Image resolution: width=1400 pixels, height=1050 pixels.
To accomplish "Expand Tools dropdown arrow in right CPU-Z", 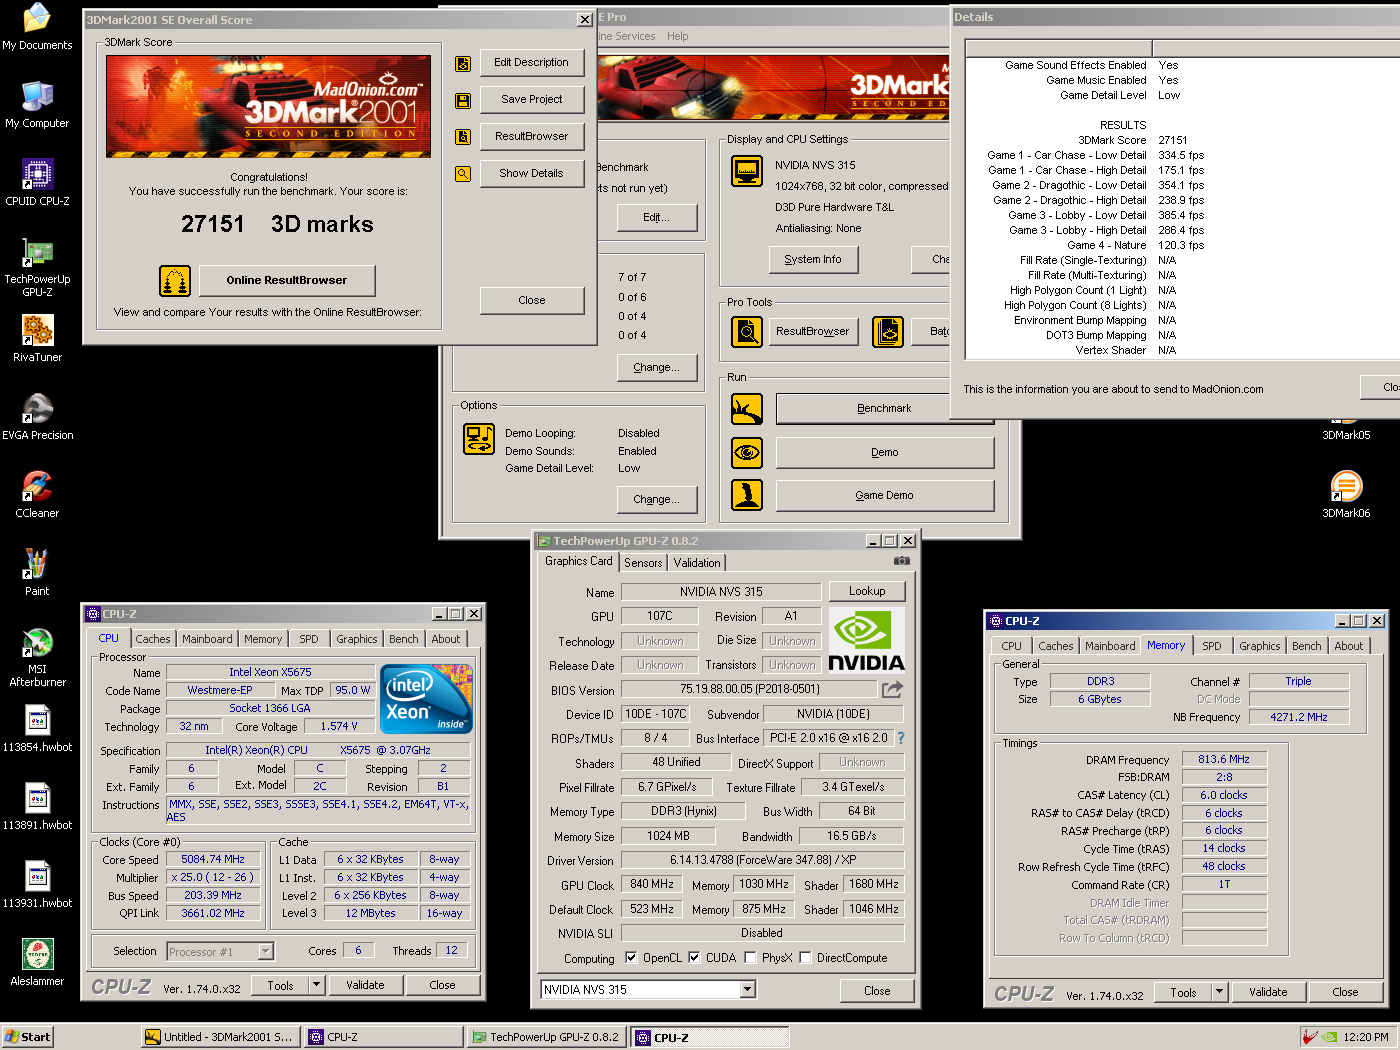I will tap(1219, 992).
